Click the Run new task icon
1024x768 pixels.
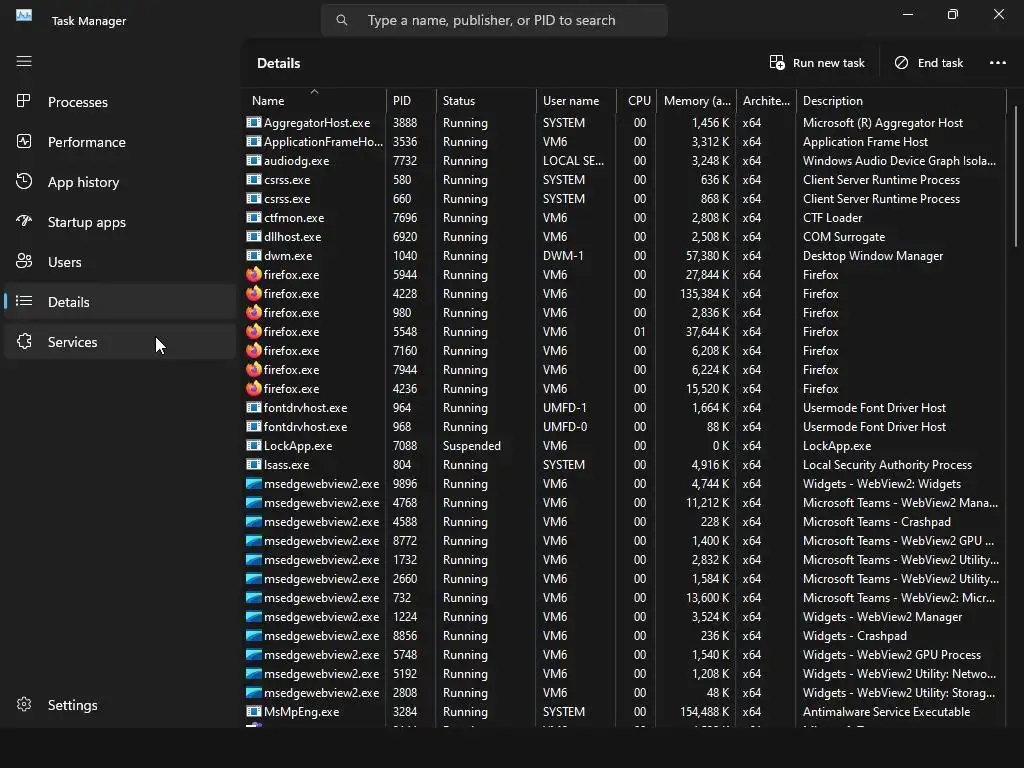tap(777, 63)
